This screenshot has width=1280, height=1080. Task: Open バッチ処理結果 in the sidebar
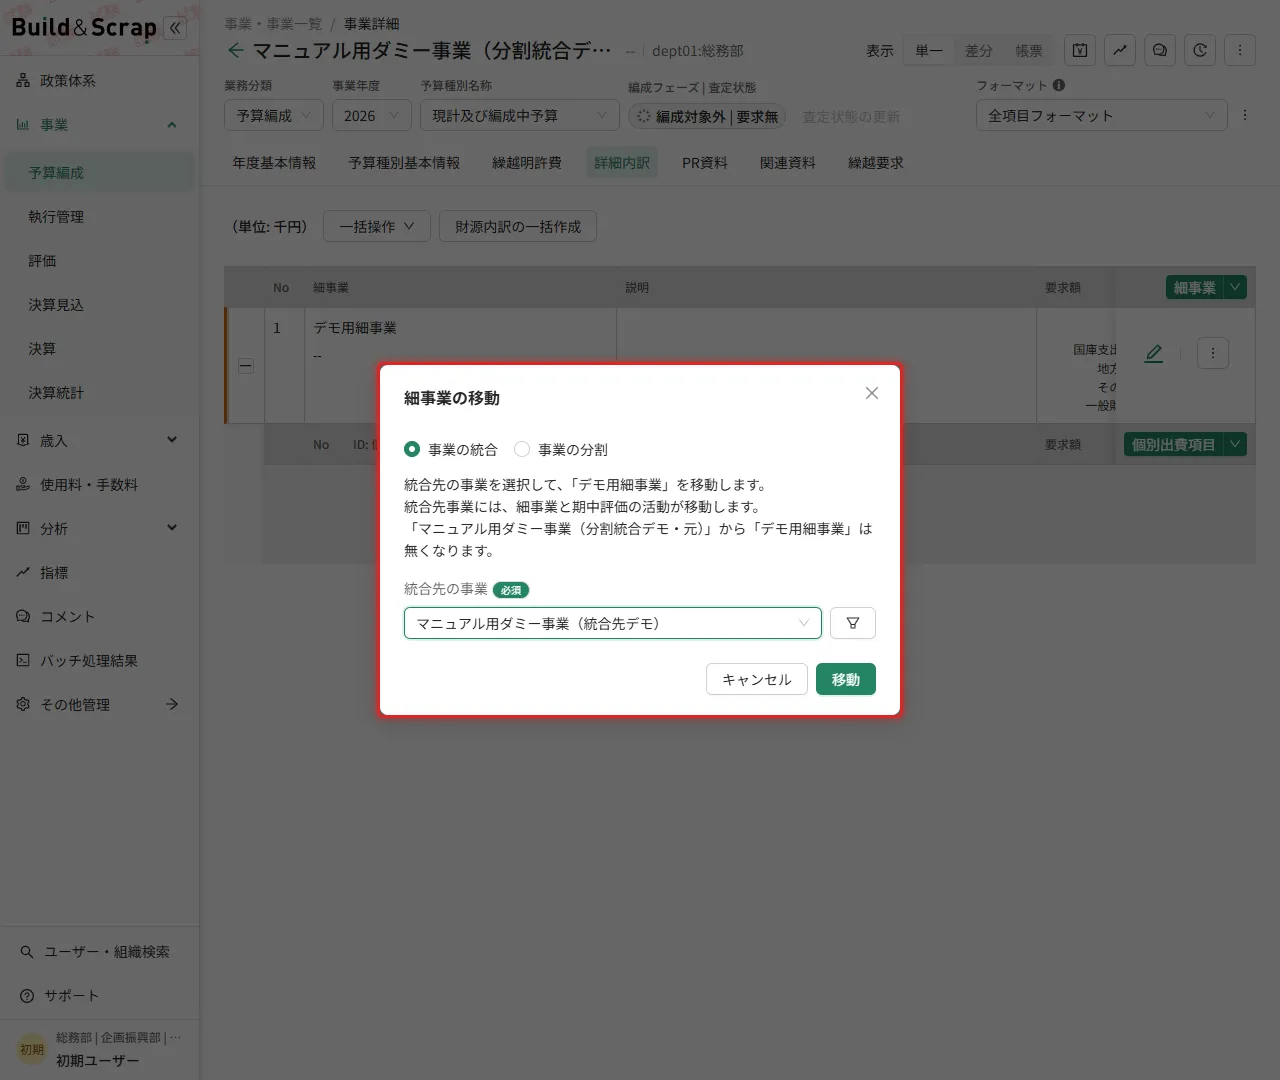tap(99, 660)
